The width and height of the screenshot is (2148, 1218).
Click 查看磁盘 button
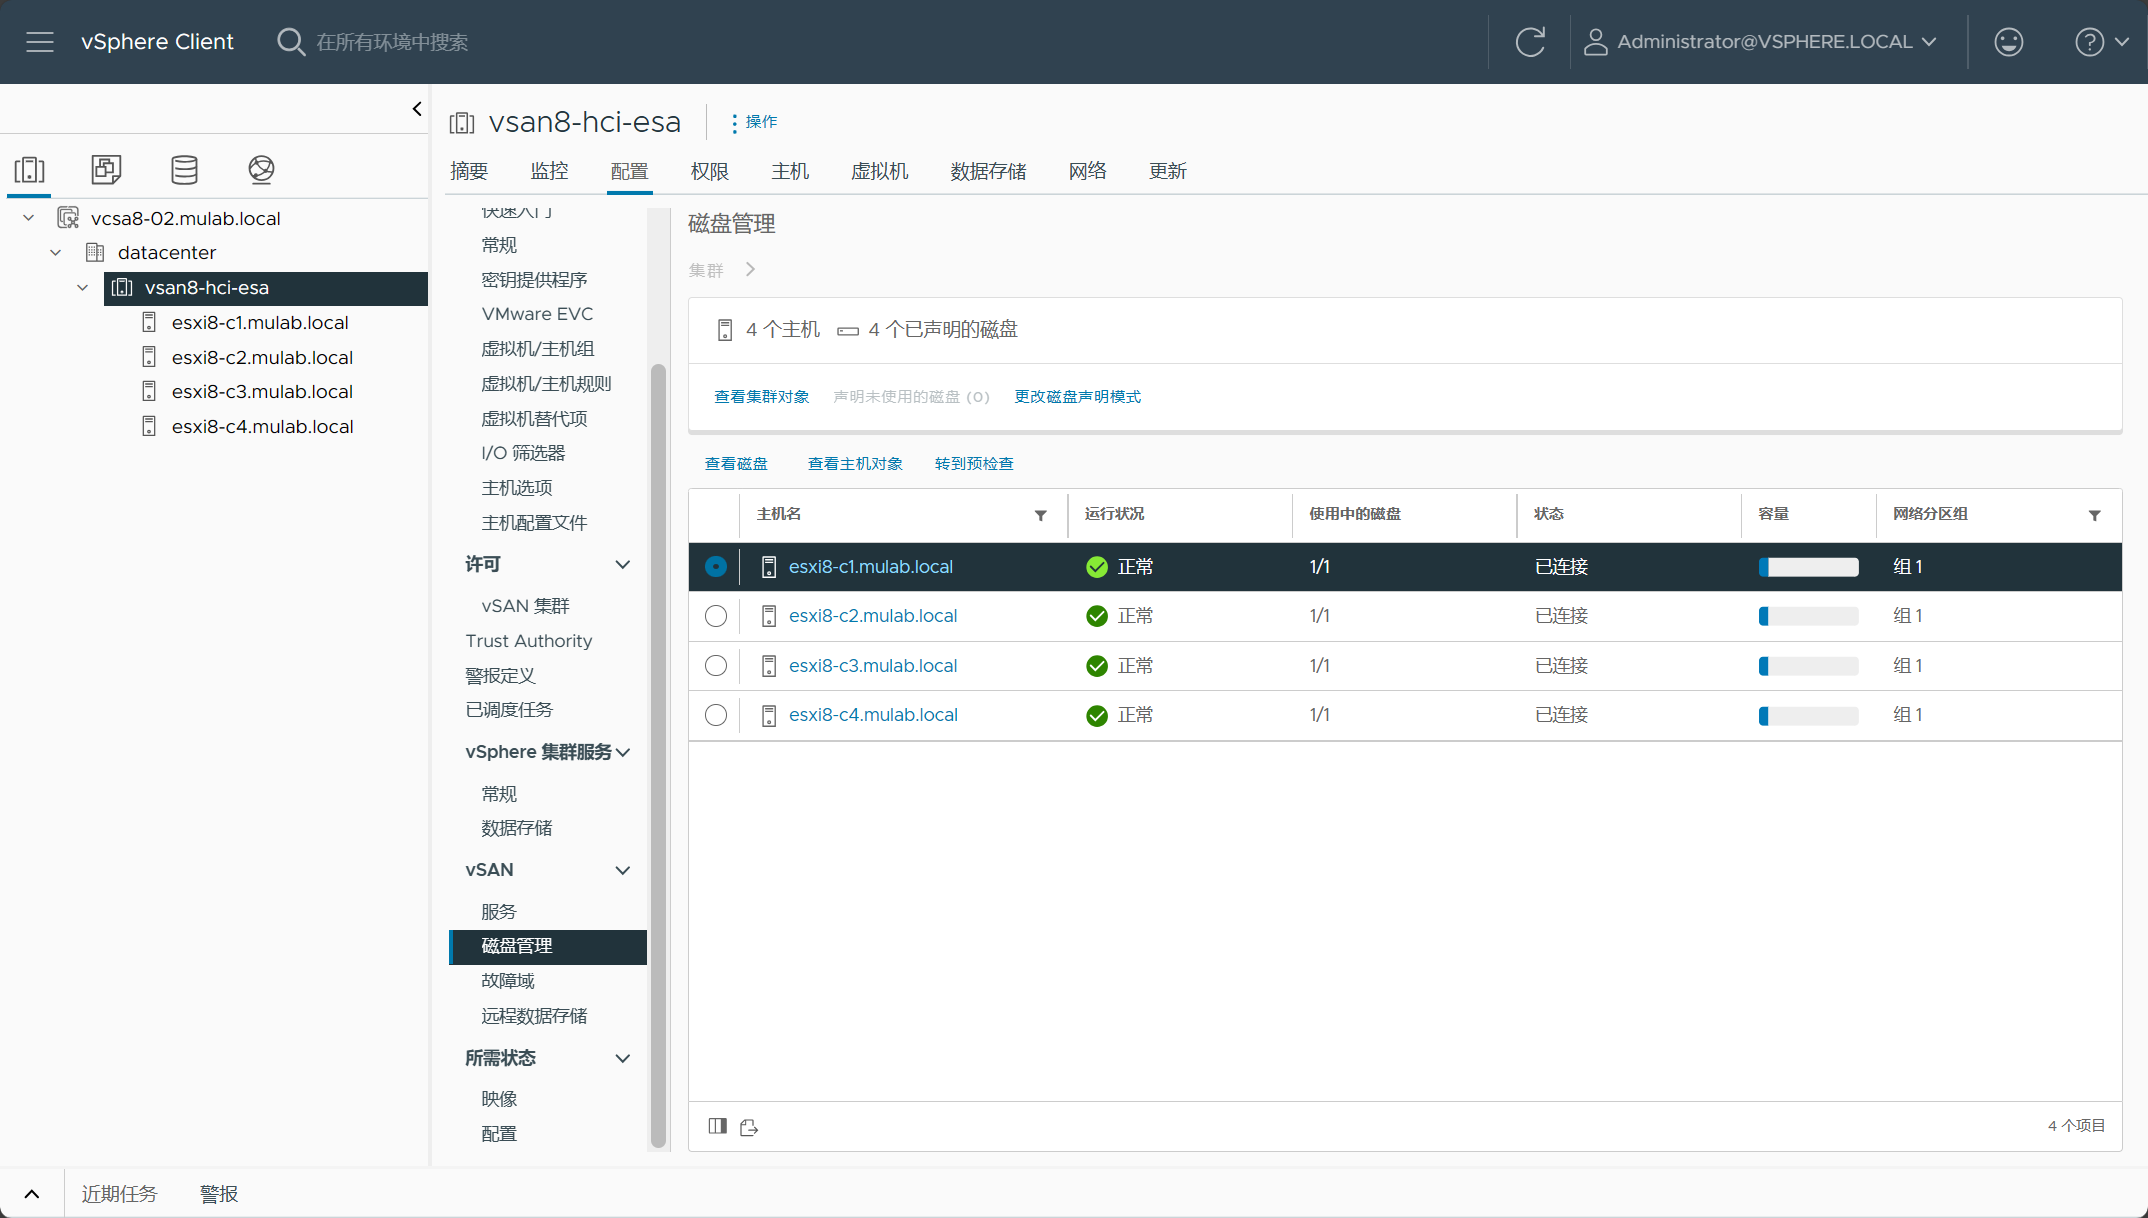pos(736,464)
